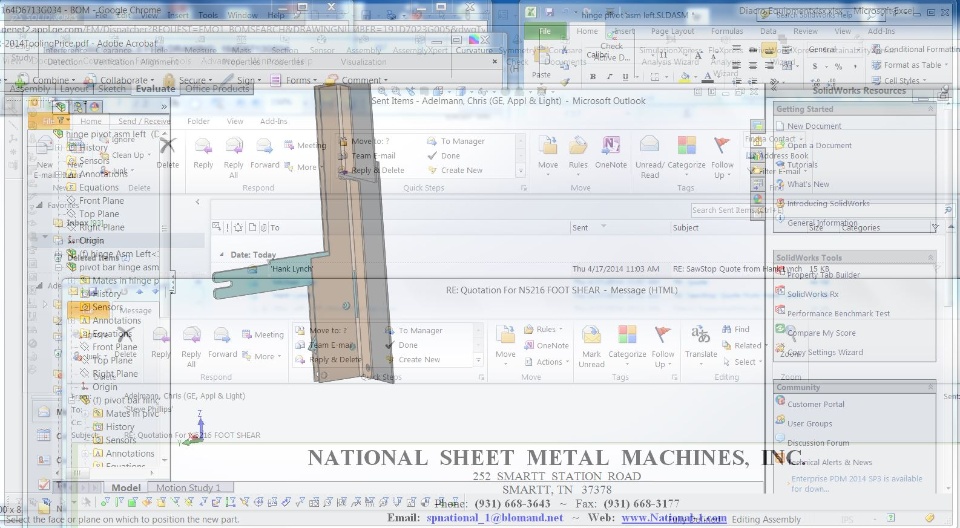The image size is (960, 528).
Task: Pick the Excel font color swatch
Action: 707,77
